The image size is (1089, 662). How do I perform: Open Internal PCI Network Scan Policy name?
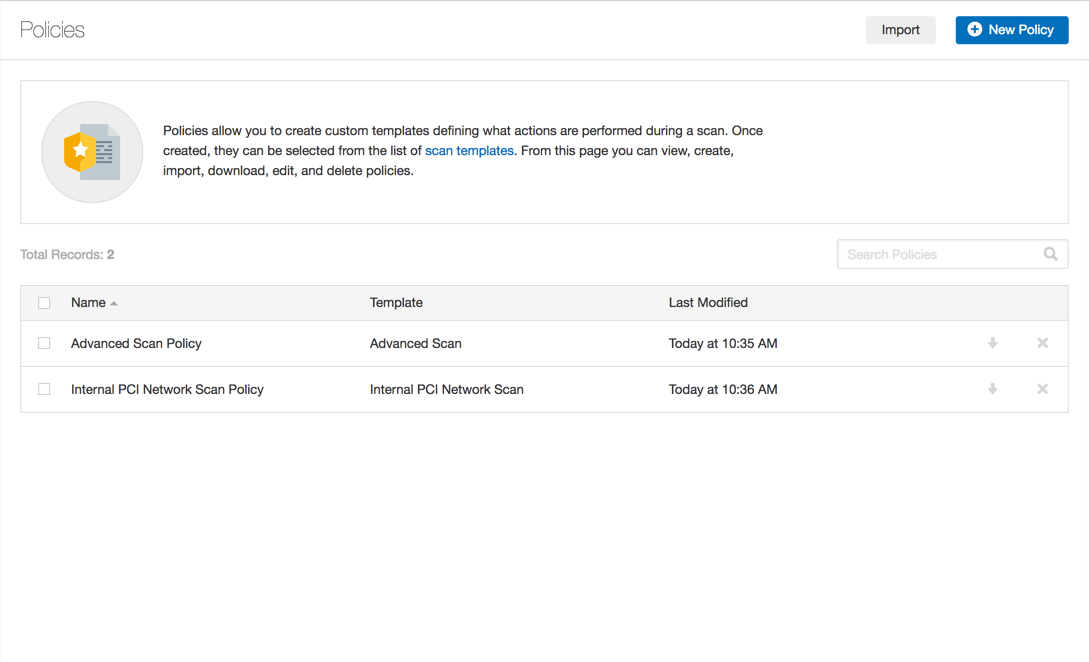[167, 389]
